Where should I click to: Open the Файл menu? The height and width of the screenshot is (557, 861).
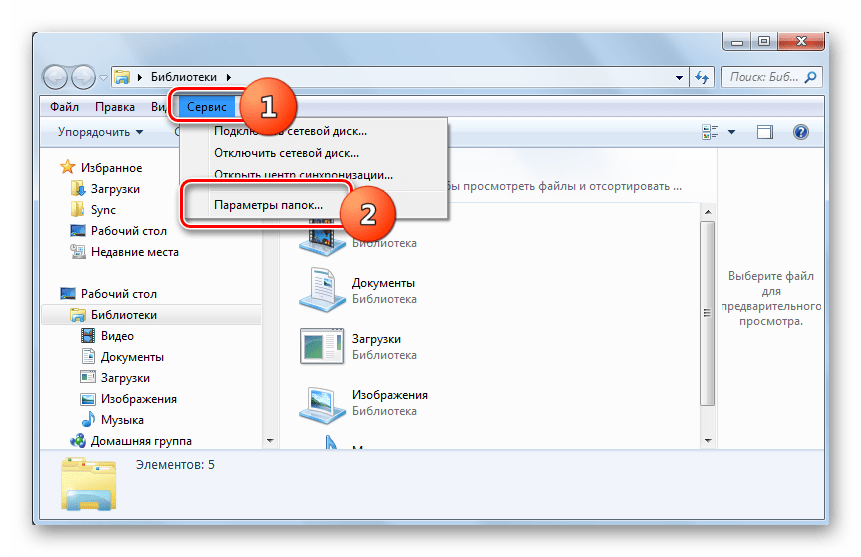pyautogui.click(x=64, y=107)
